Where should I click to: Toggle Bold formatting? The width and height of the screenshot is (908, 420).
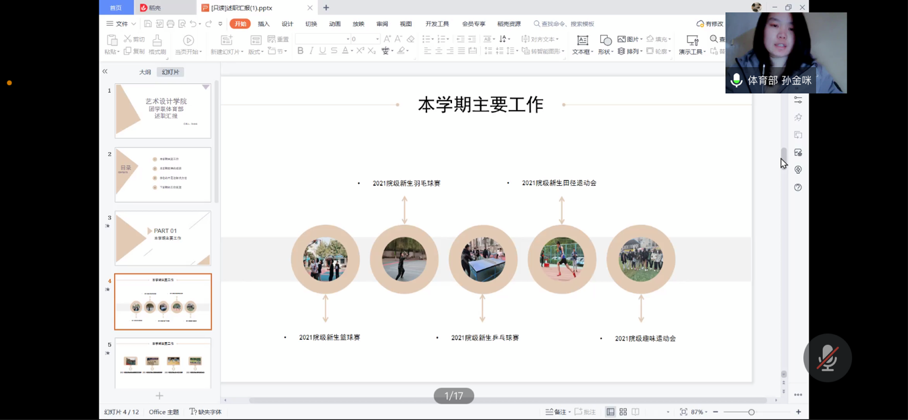tap(300, 51)
